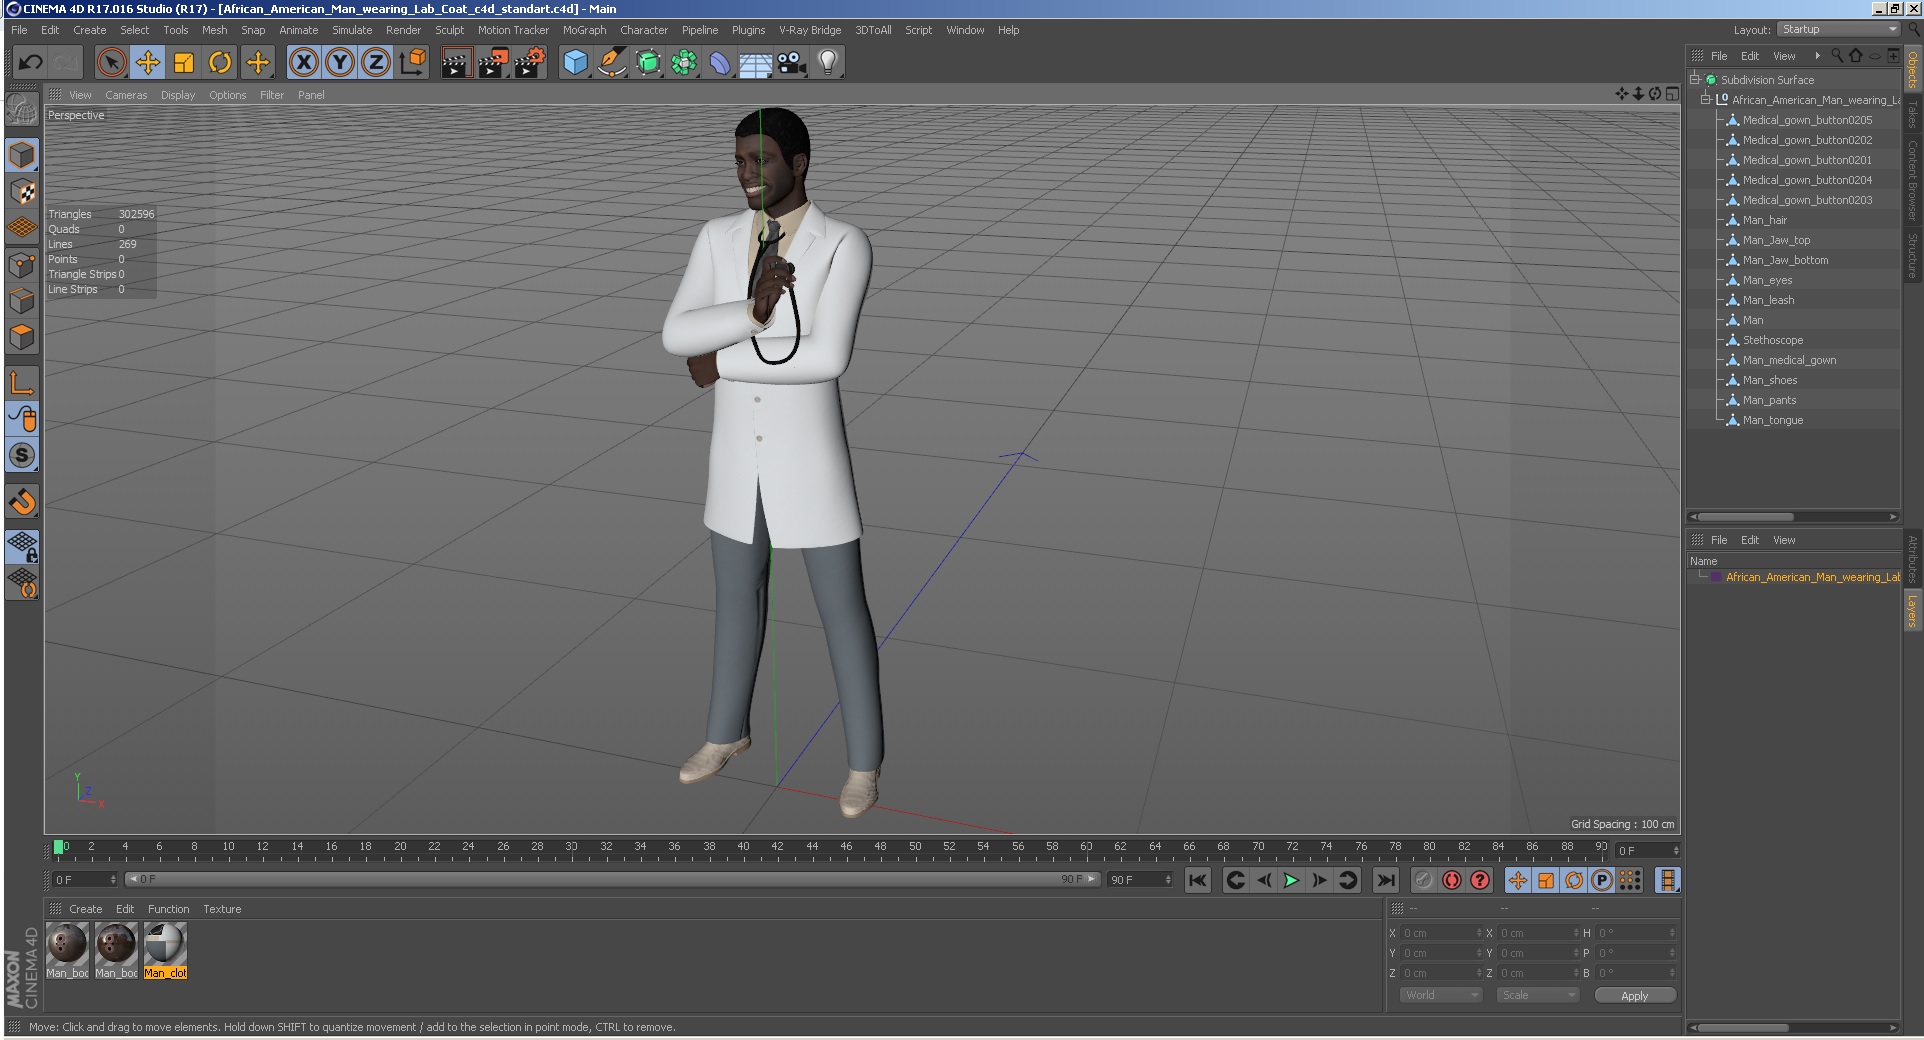
Task: Select Man_tongue object in tree
Action: (x=1773, y=420)
